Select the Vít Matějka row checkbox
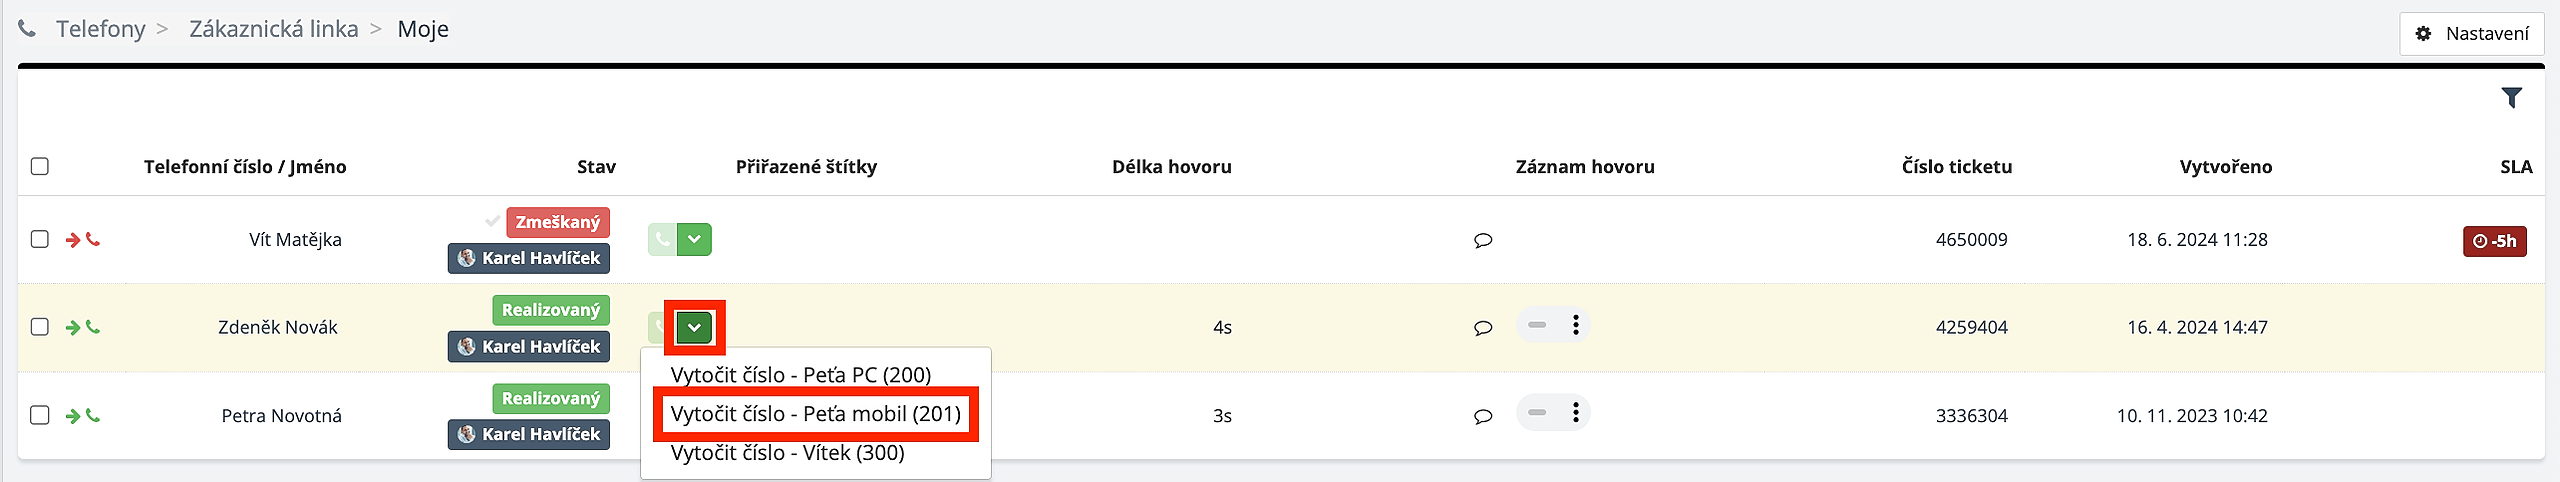Screen dimensions: 2560x482 pyautogui.click(x=40, y=239)
